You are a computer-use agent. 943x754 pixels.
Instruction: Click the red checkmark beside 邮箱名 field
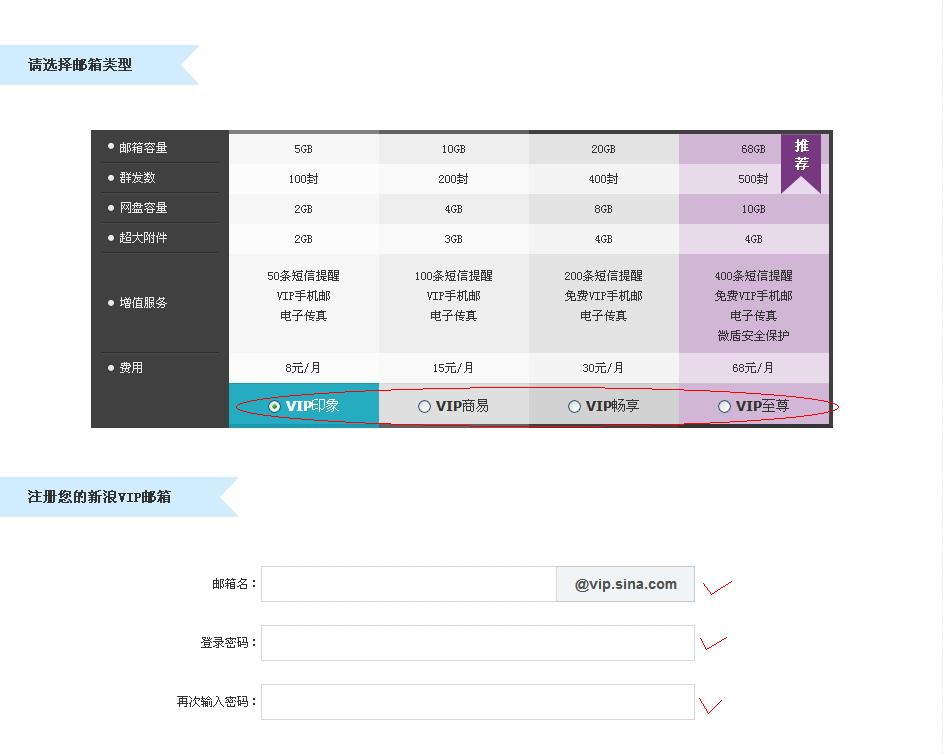(715, 587)
